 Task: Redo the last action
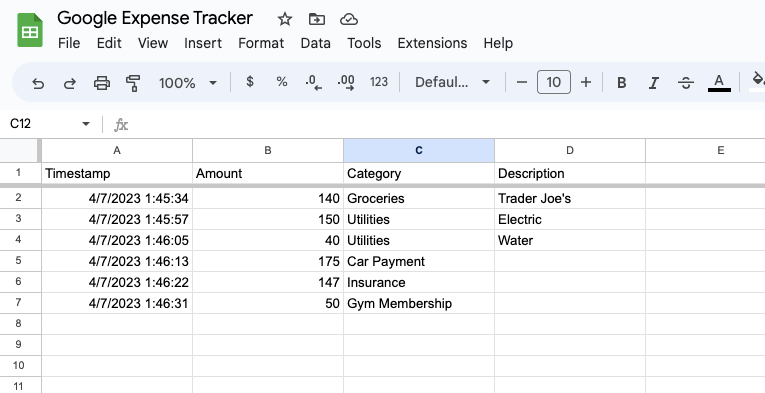[x=70, y=83]
